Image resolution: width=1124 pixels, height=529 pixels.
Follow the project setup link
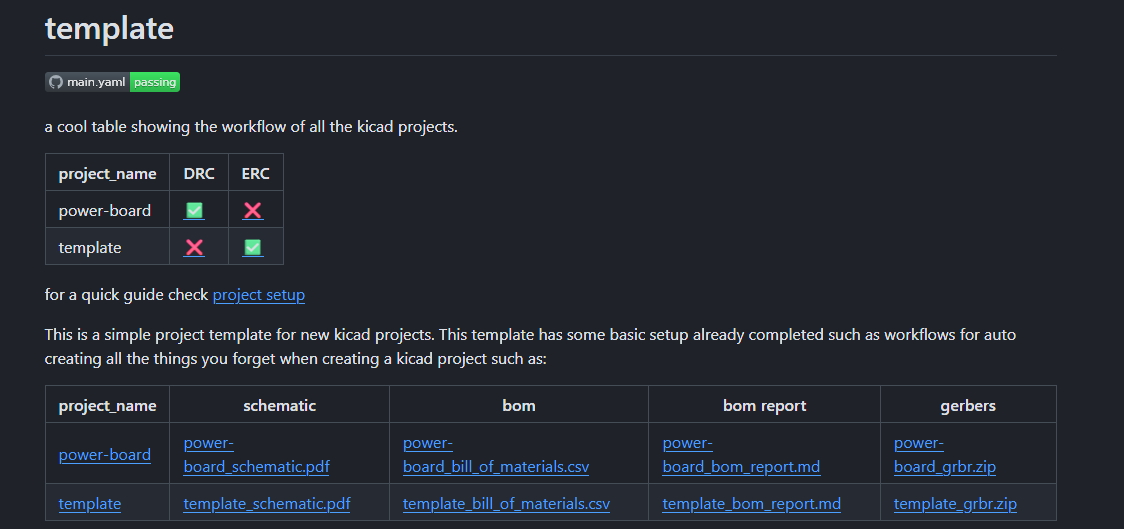pos(259,295)
